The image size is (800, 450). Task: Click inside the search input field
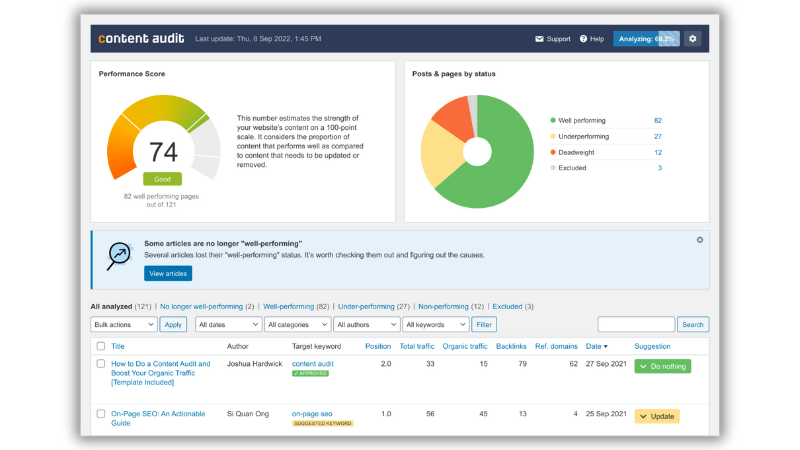click(x=636, y=324)
